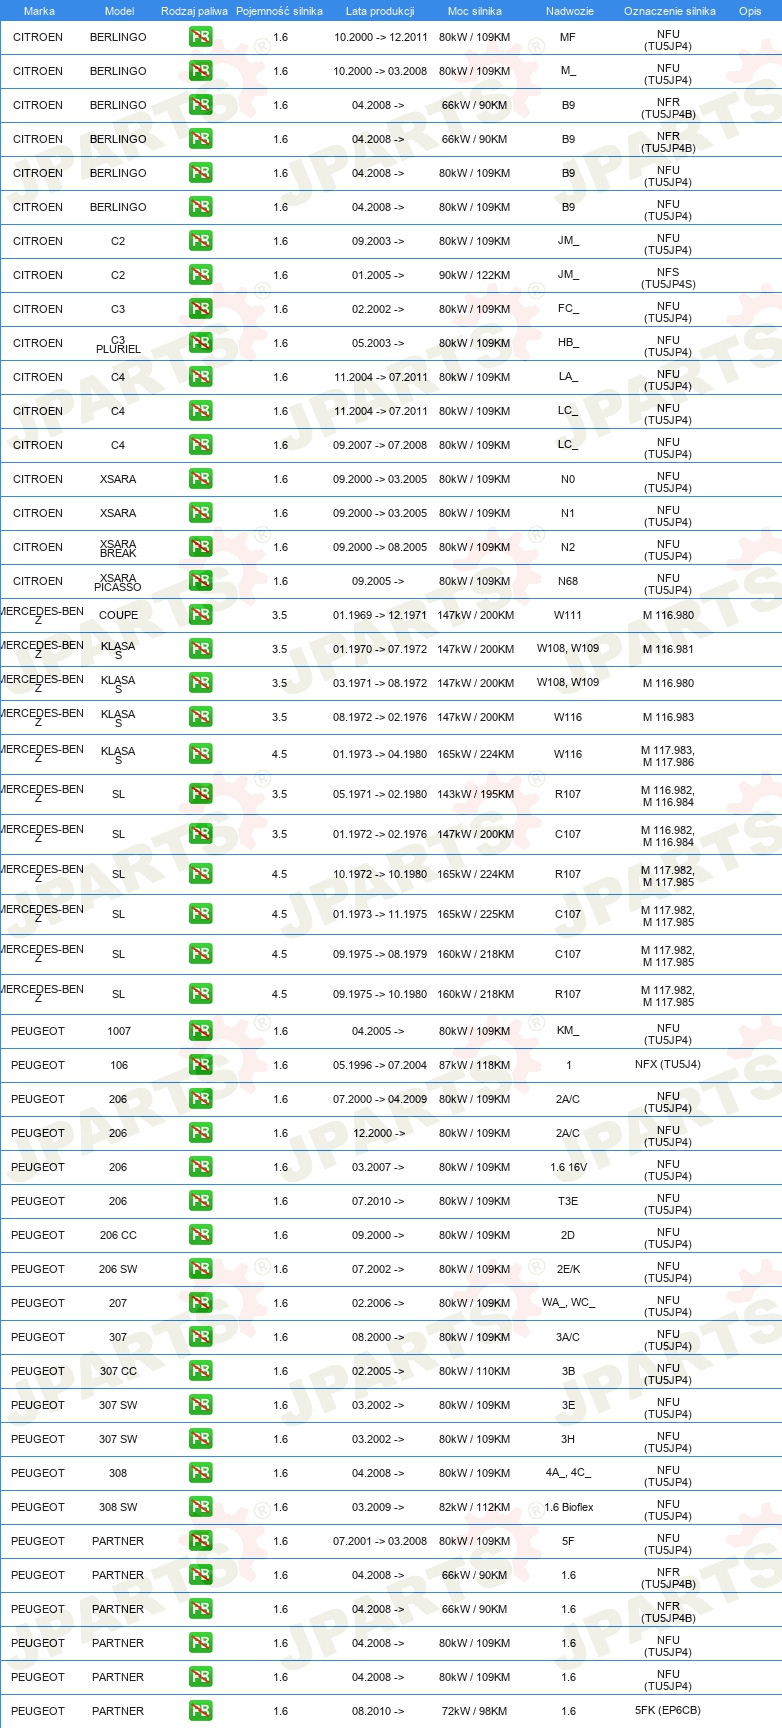This screenshot has width=782, height=1728.
Task: Click fuel icon in Mercedes Coupe W111 row
Action: click(x=201, y=615)
